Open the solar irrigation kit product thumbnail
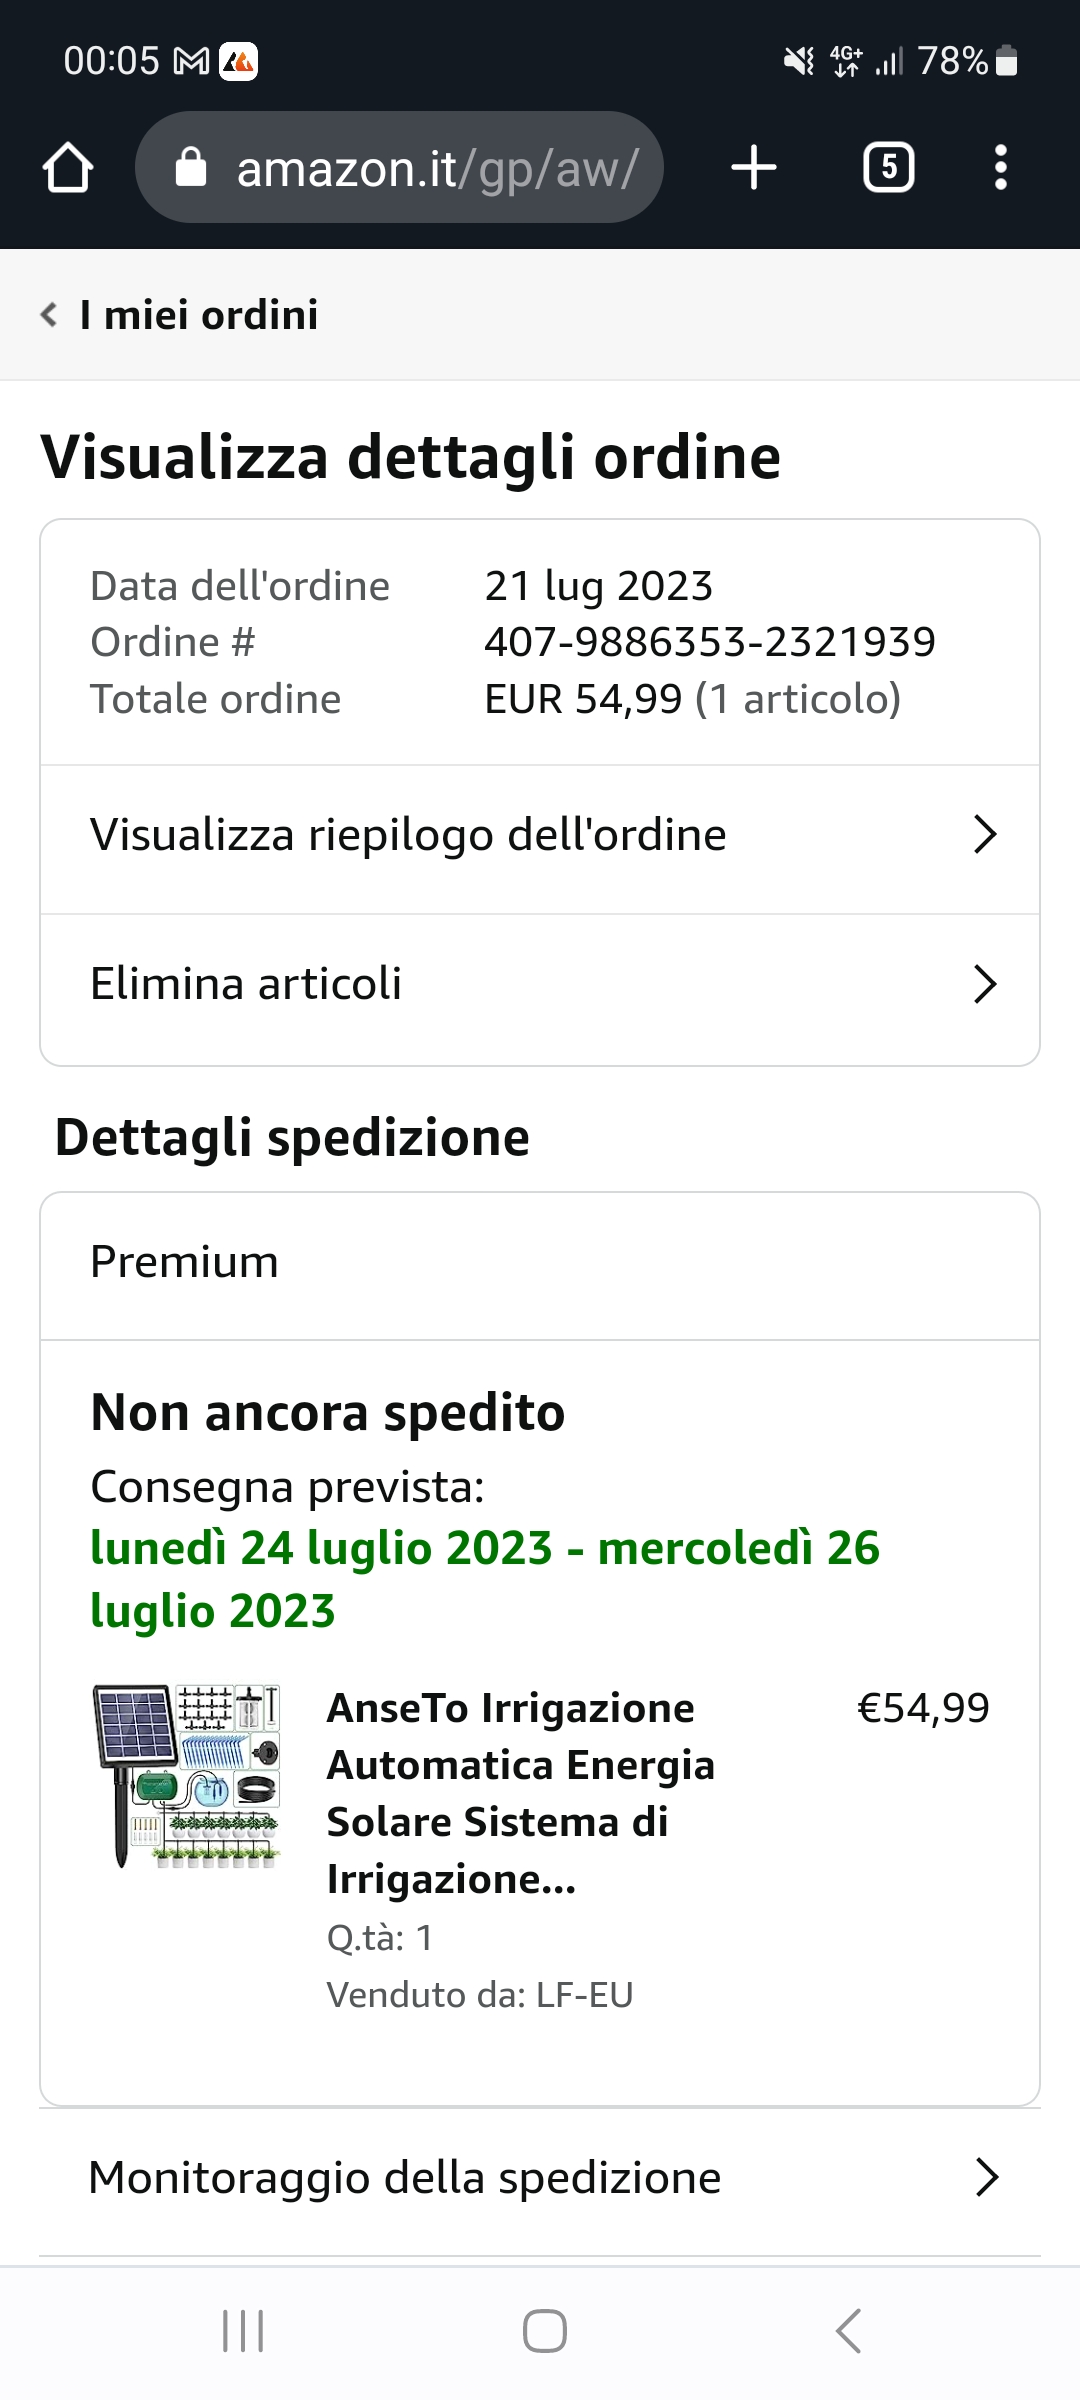 click(187, 1776)
